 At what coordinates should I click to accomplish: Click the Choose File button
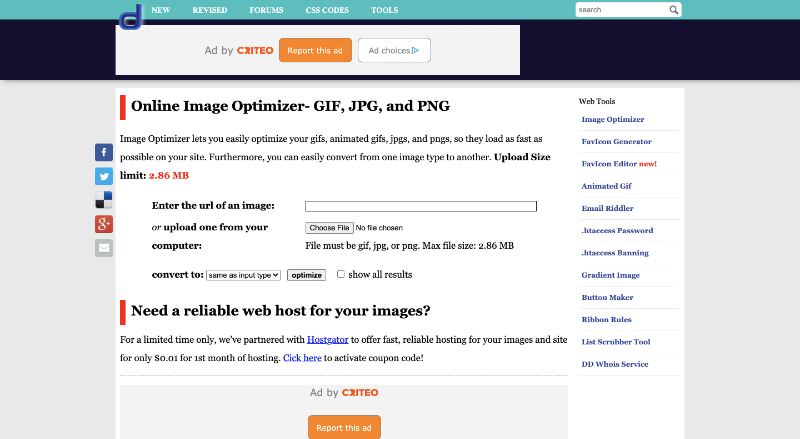(x=329, y=228)
